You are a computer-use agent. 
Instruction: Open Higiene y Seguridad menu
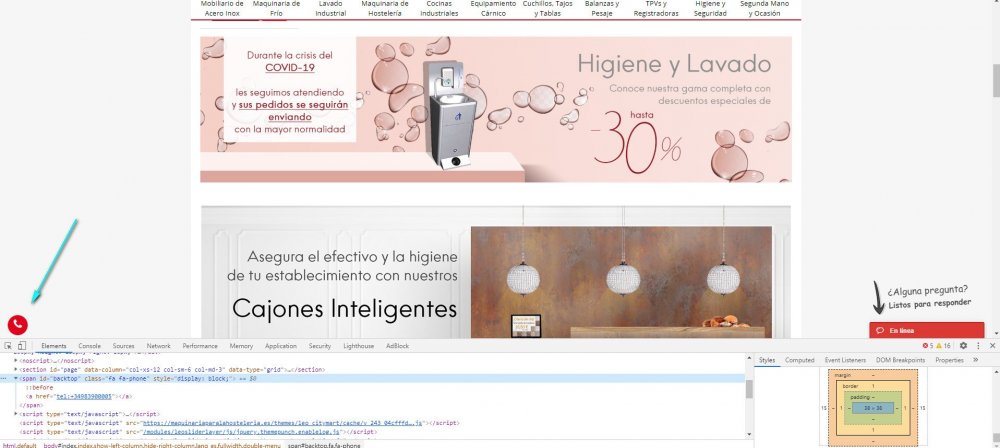tap(710, 8)
